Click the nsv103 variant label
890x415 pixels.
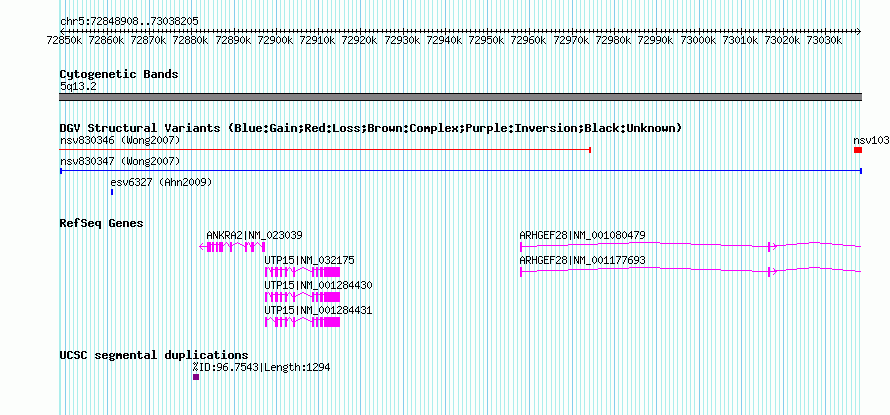pos(871,140)
